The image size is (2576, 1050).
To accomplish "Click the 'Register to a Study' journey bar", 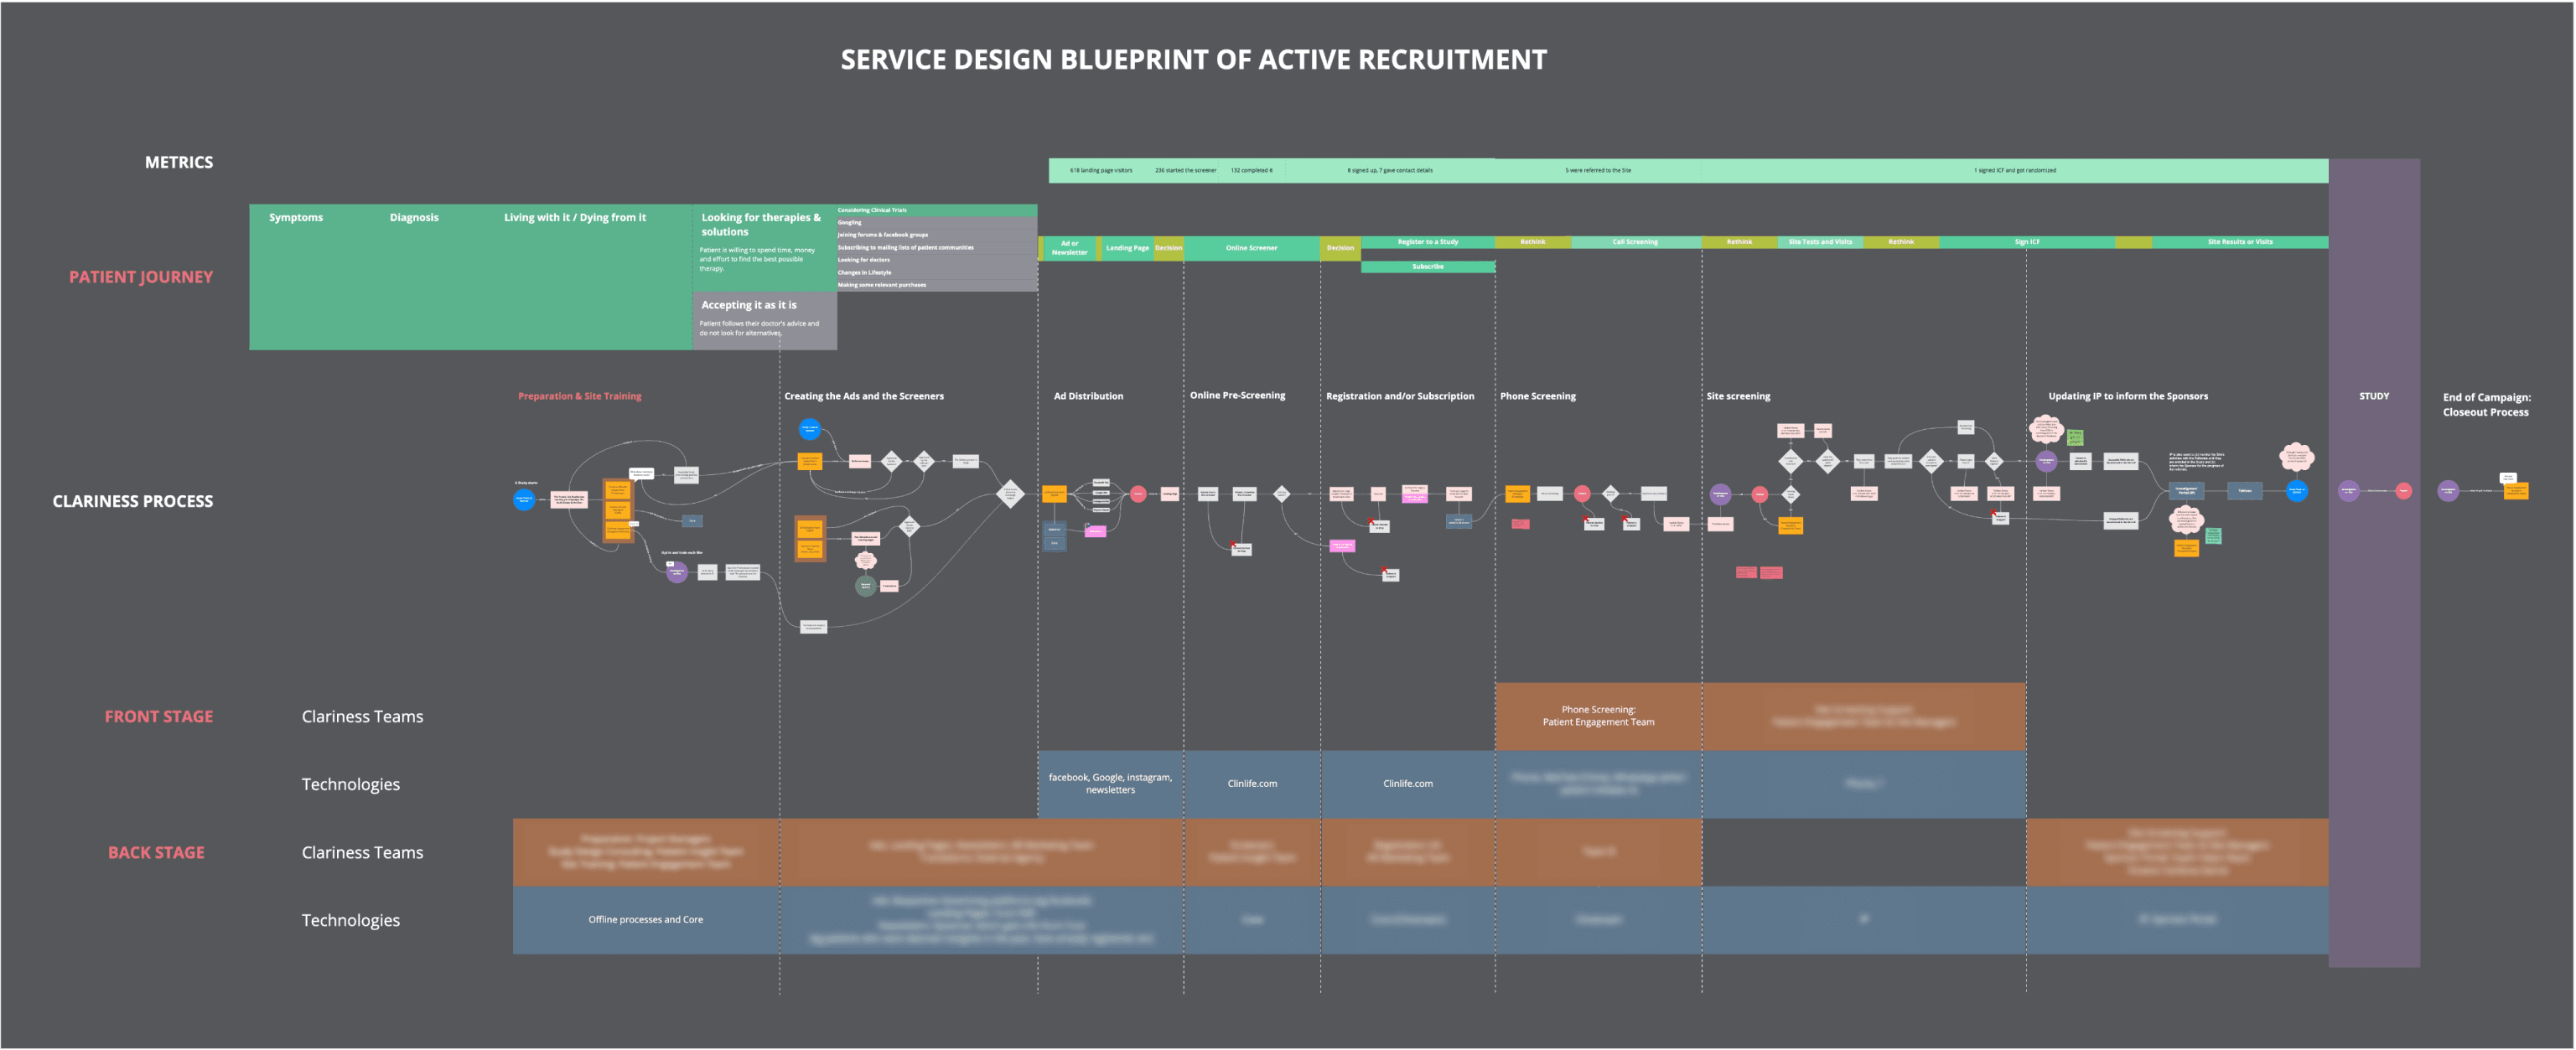I will coord(1428,242).
